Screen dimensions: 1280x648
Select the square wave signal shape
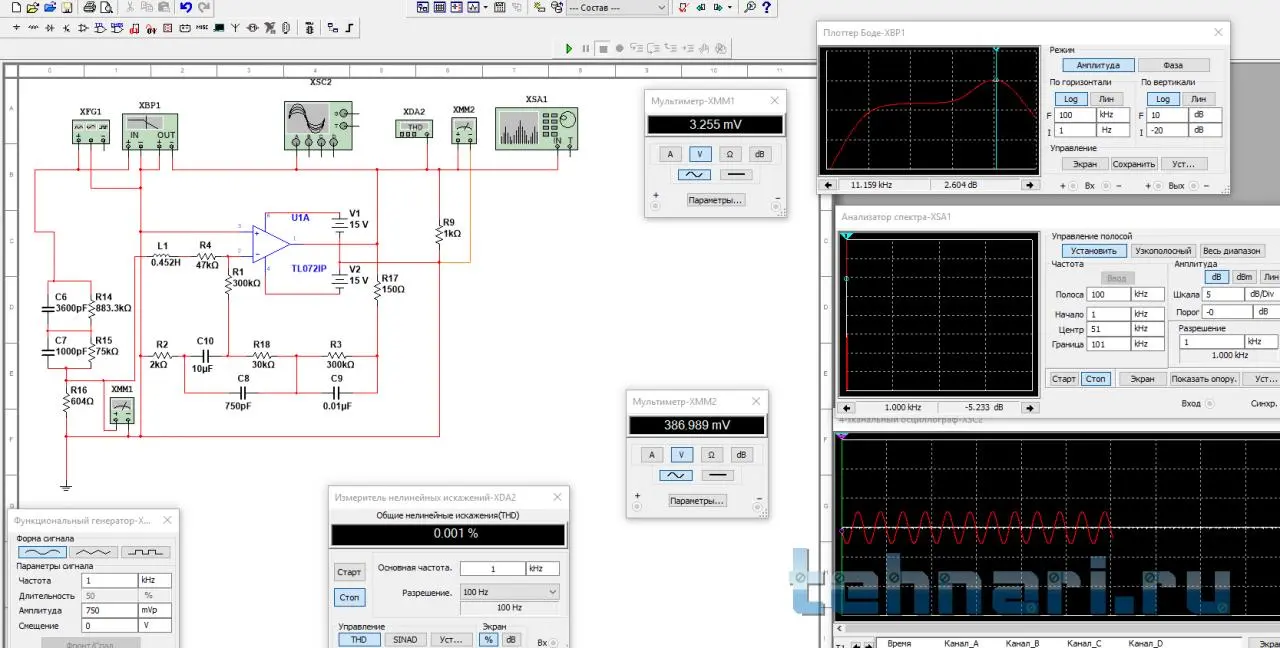[x=145, y=552]
